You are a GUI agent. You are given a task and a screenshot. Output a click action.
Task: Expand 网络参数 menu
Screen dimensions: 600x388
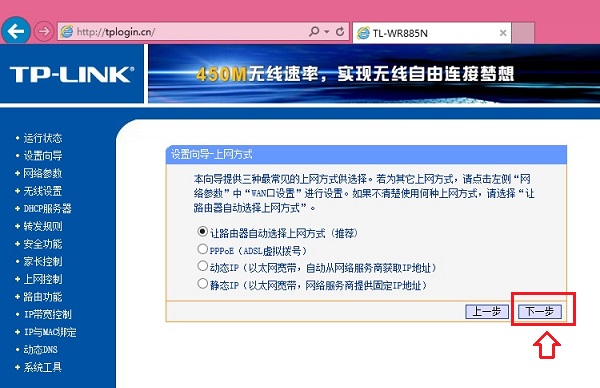(42, 173)
